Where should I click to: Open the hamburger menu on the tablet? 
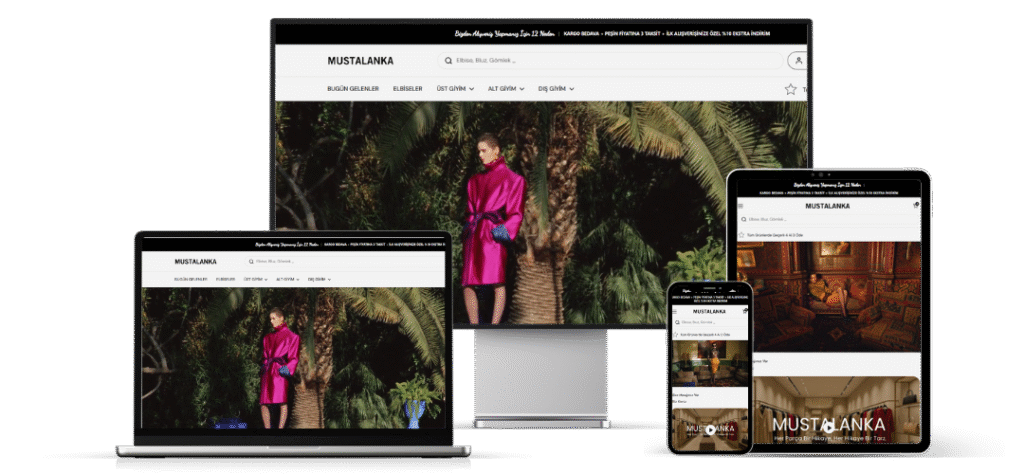point(741,206)
